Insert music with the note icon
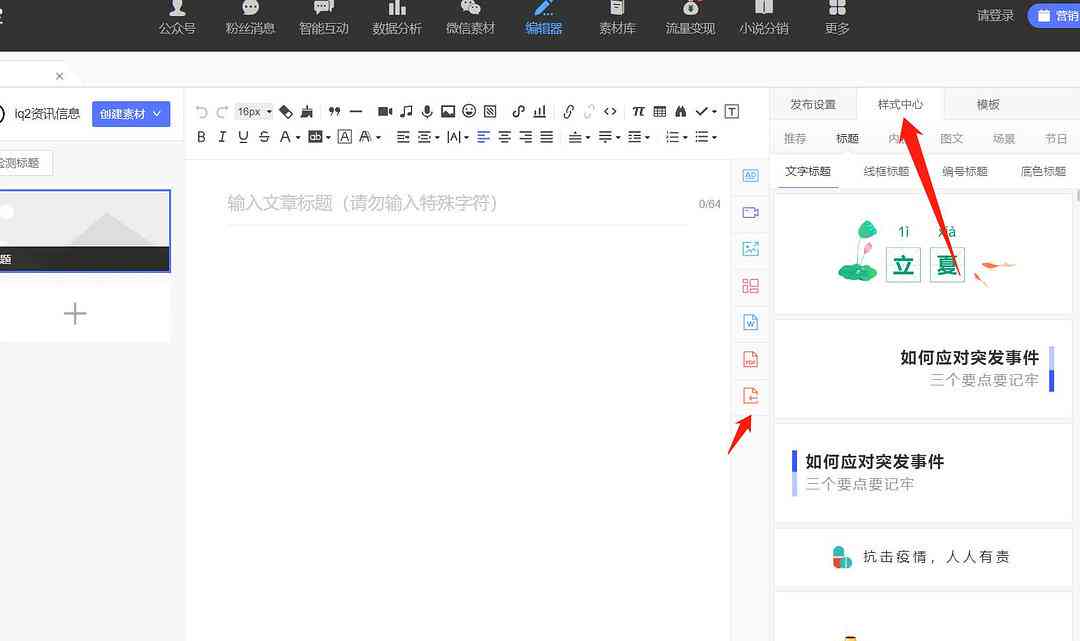The image size is (1080, 641). pyautogui.click(x=406, y=112)
